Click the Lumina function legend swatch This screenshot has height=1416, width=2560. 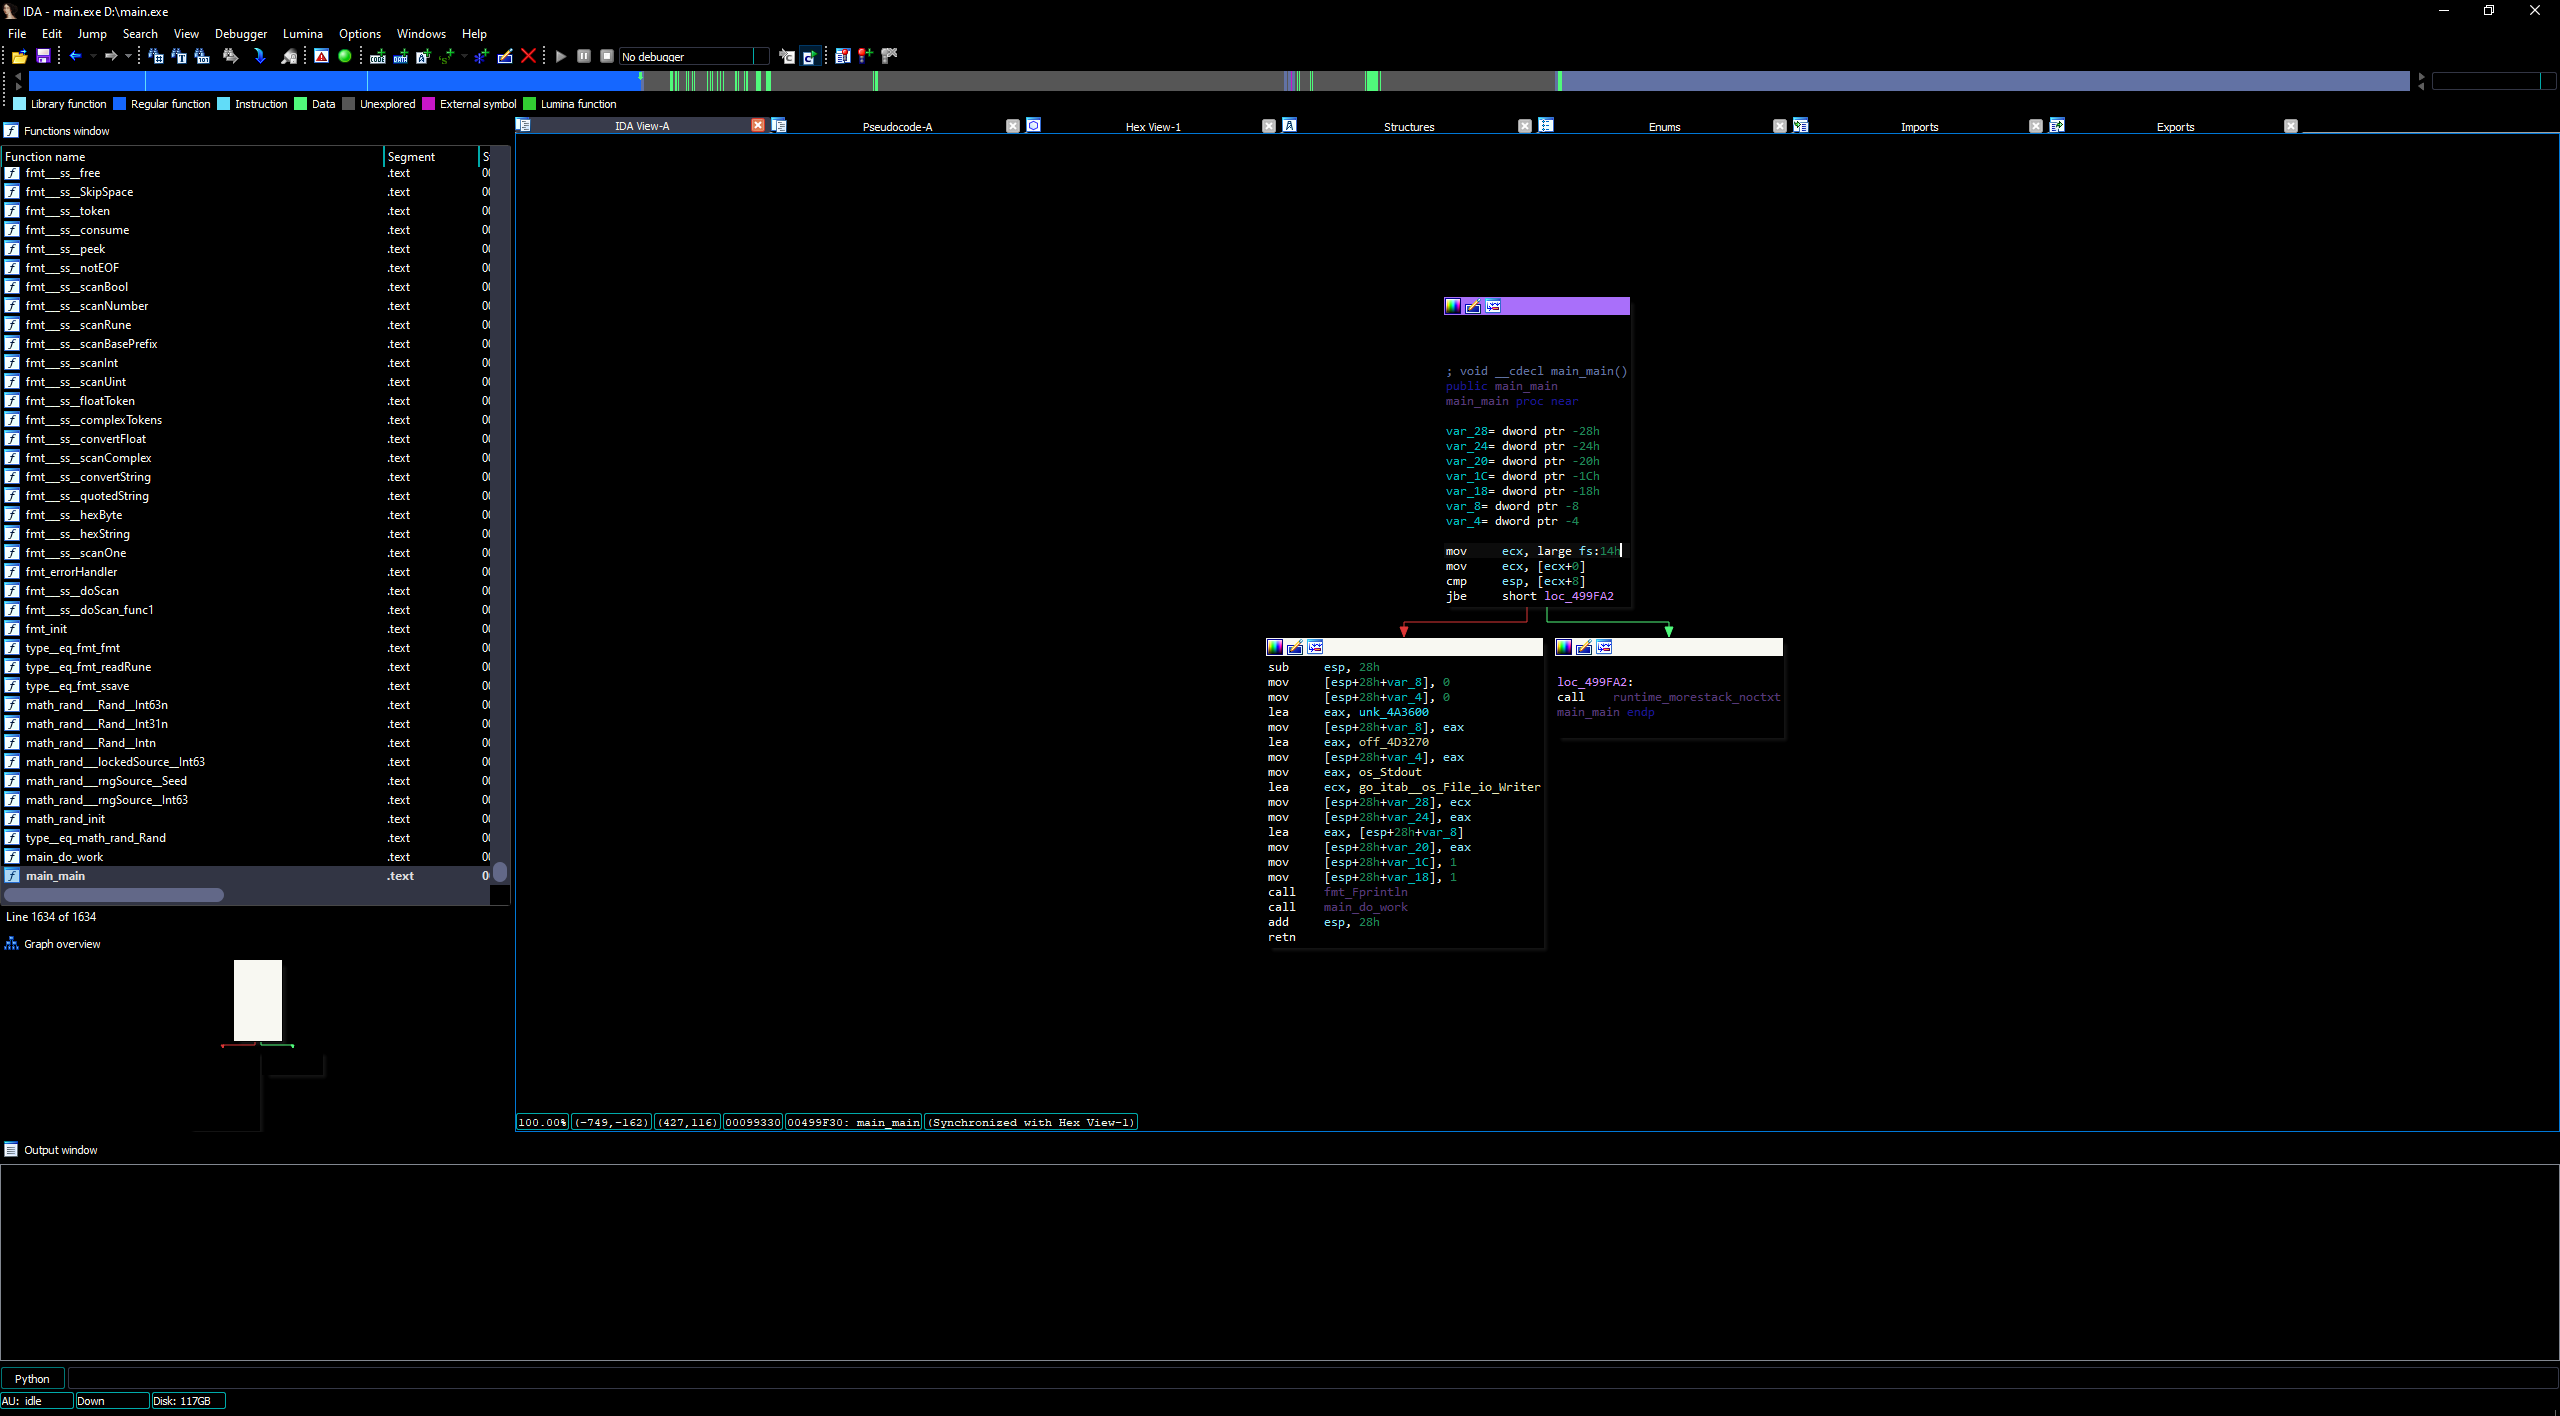[x=530, y=104]
